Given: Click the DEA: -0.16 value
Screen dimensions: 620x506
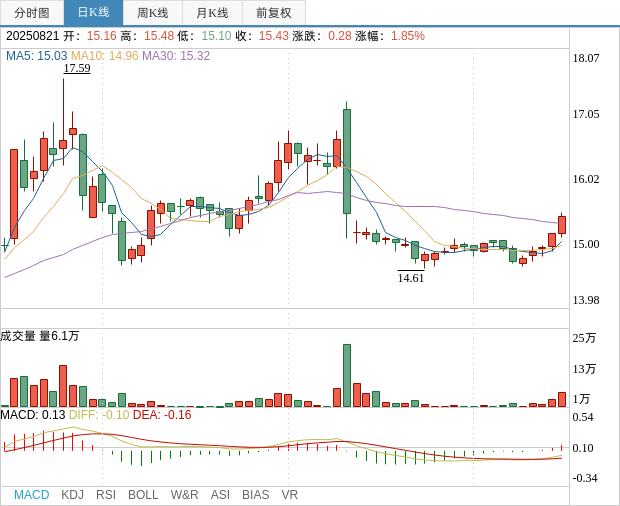Looking at the screenshot, I should [x=162, y=415].
